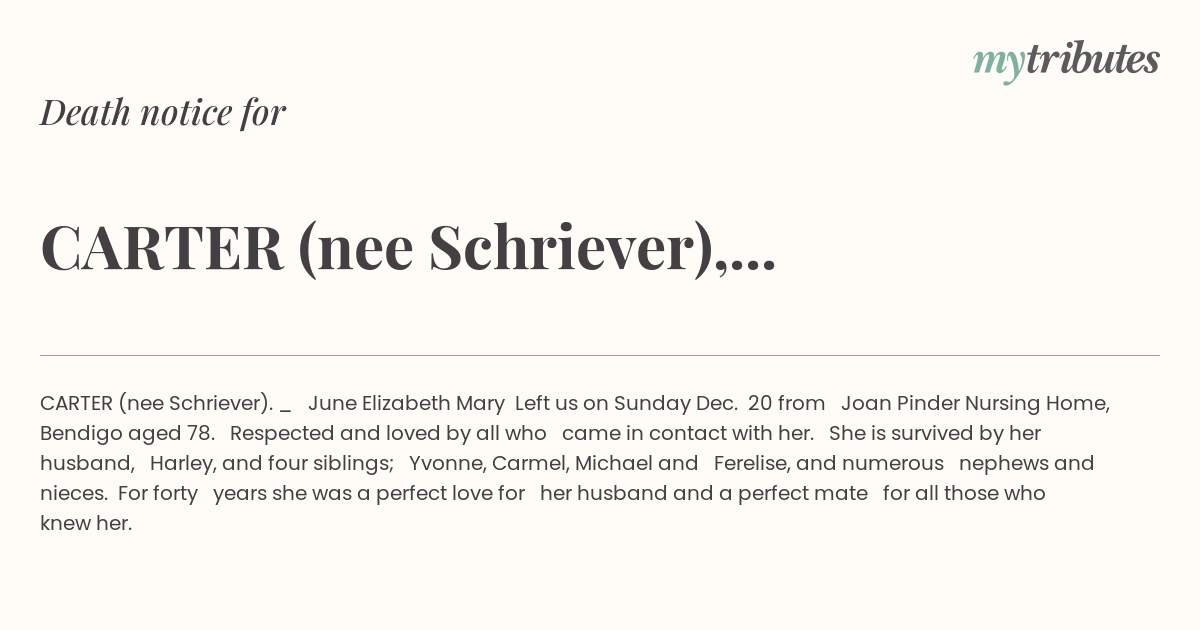Select the 'Death notice for' heading
The width and height of the screenshot is (1200, 630).
click(x=163, y=112)
